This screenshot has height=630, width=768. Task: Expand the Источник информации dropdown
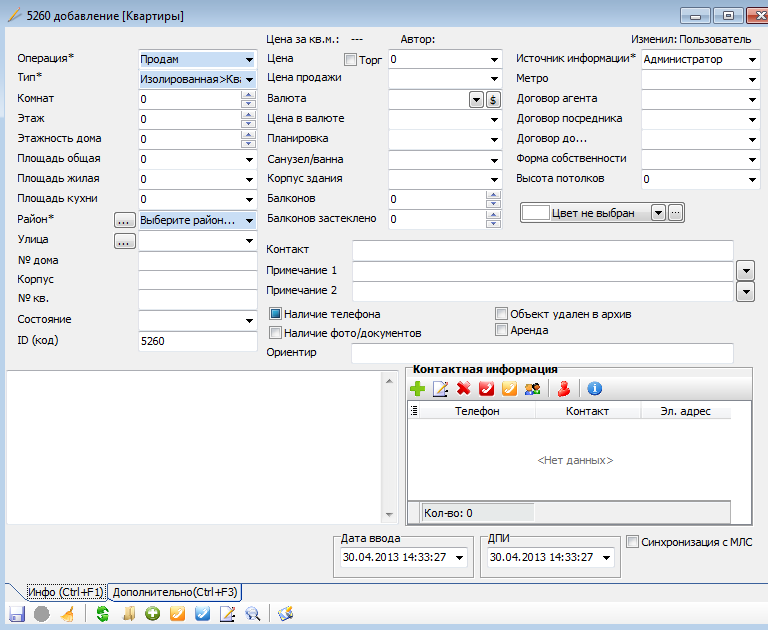click(x=751, y=59)
